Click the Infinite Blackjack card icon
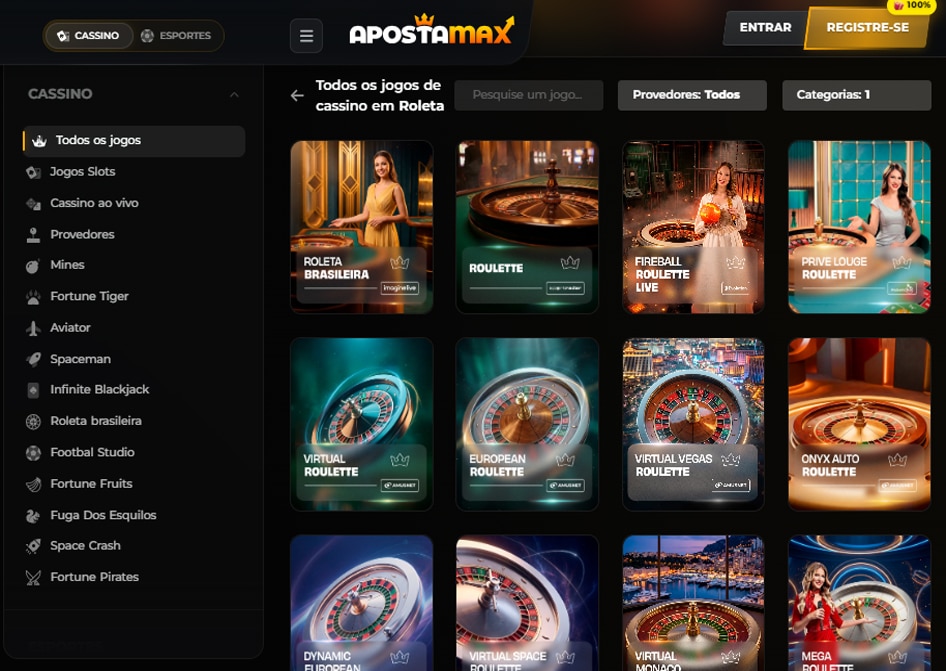 pos(33,390)
